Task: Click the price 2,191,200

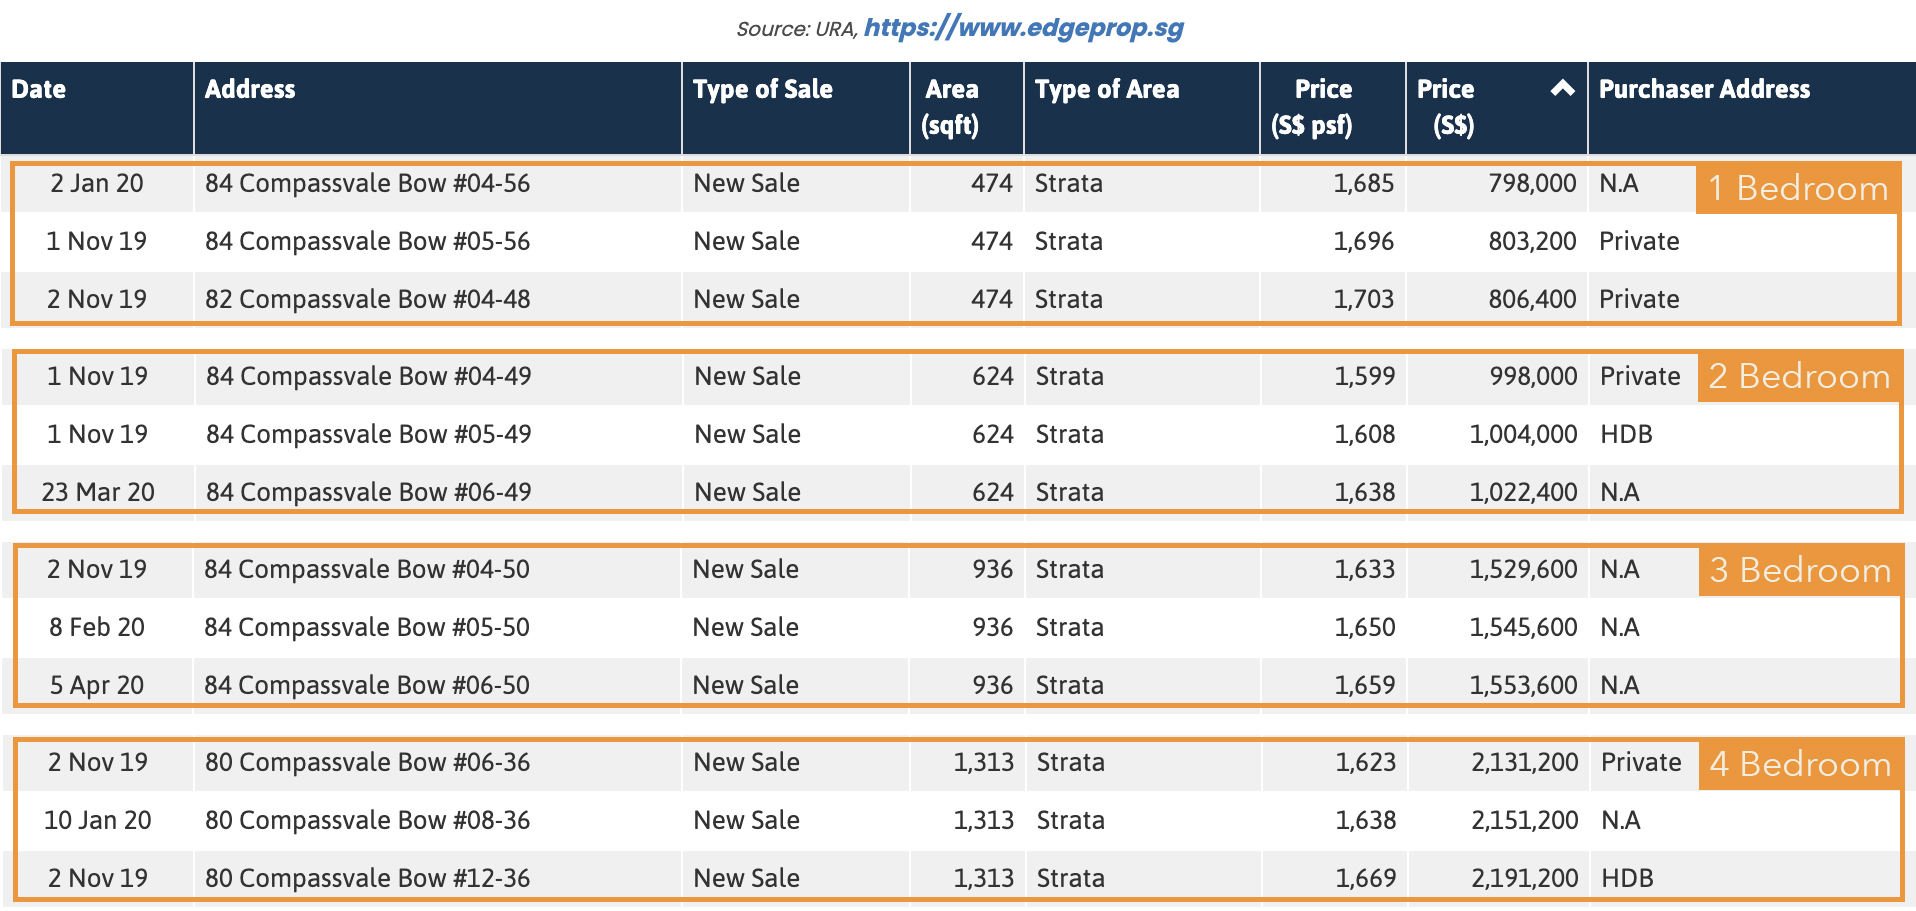Action: point(1524,879)
